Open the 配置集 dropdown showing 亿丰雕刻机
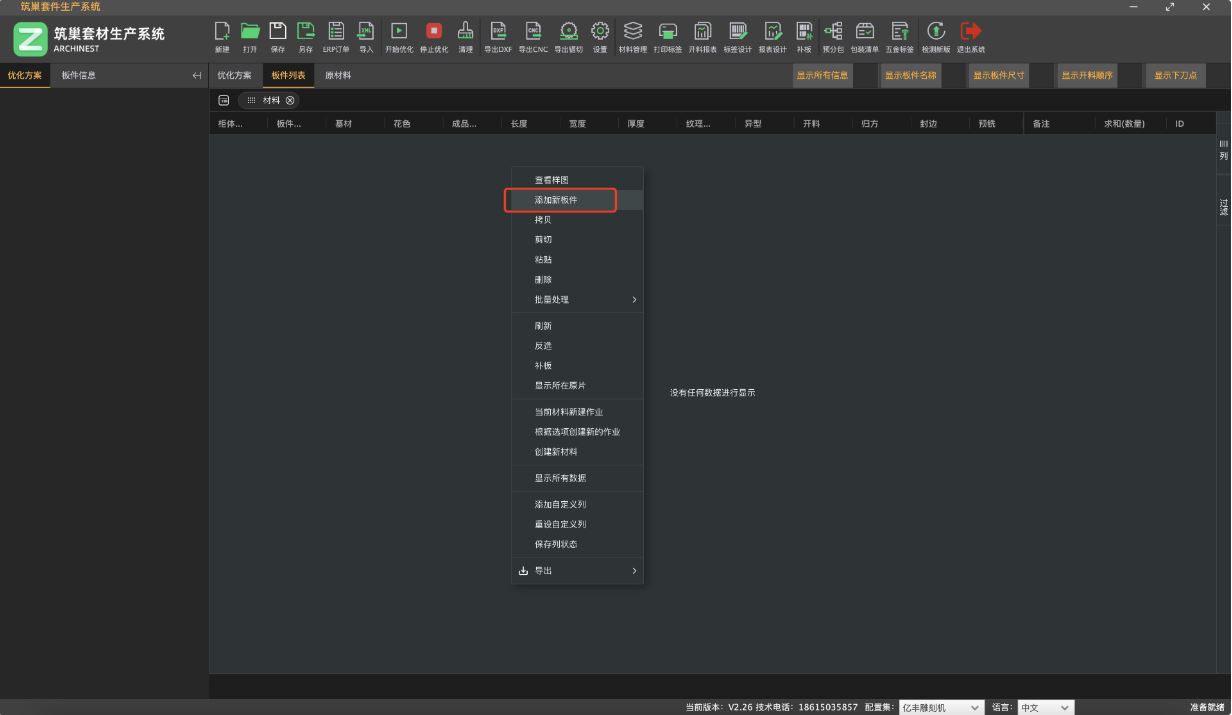Viewport: 1232px width, 715px height. tap(940, 707)
